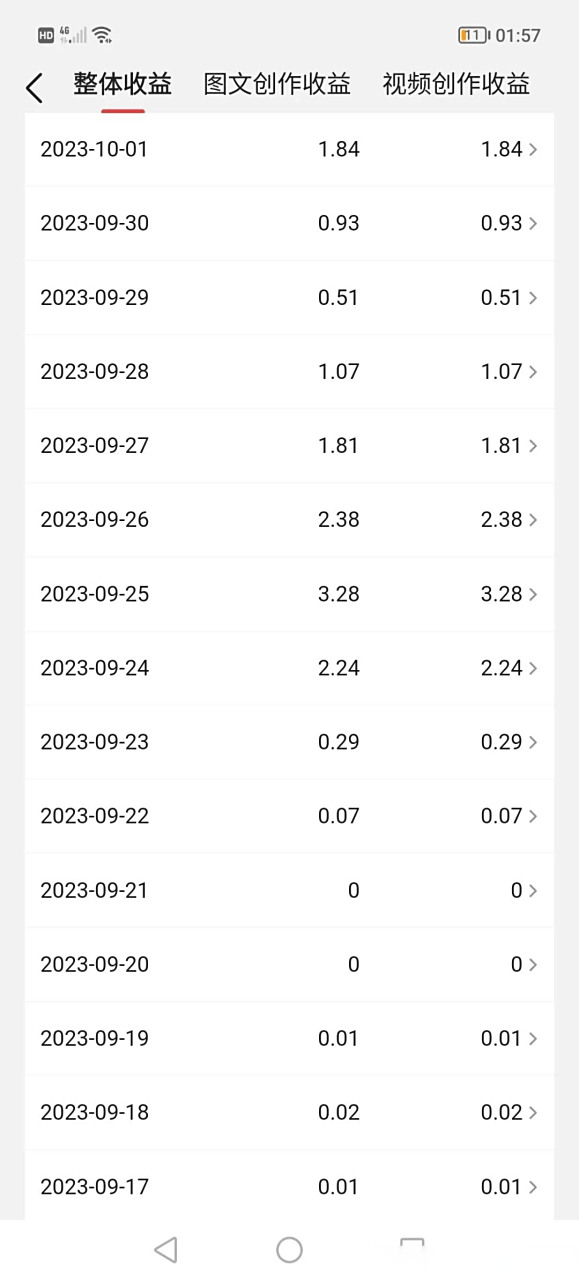Image resolution: width=579 pixels, height=1280 pixels.
Task: Open the 2023-09-28 earnings entry date
Action: [x=95, y=372]
